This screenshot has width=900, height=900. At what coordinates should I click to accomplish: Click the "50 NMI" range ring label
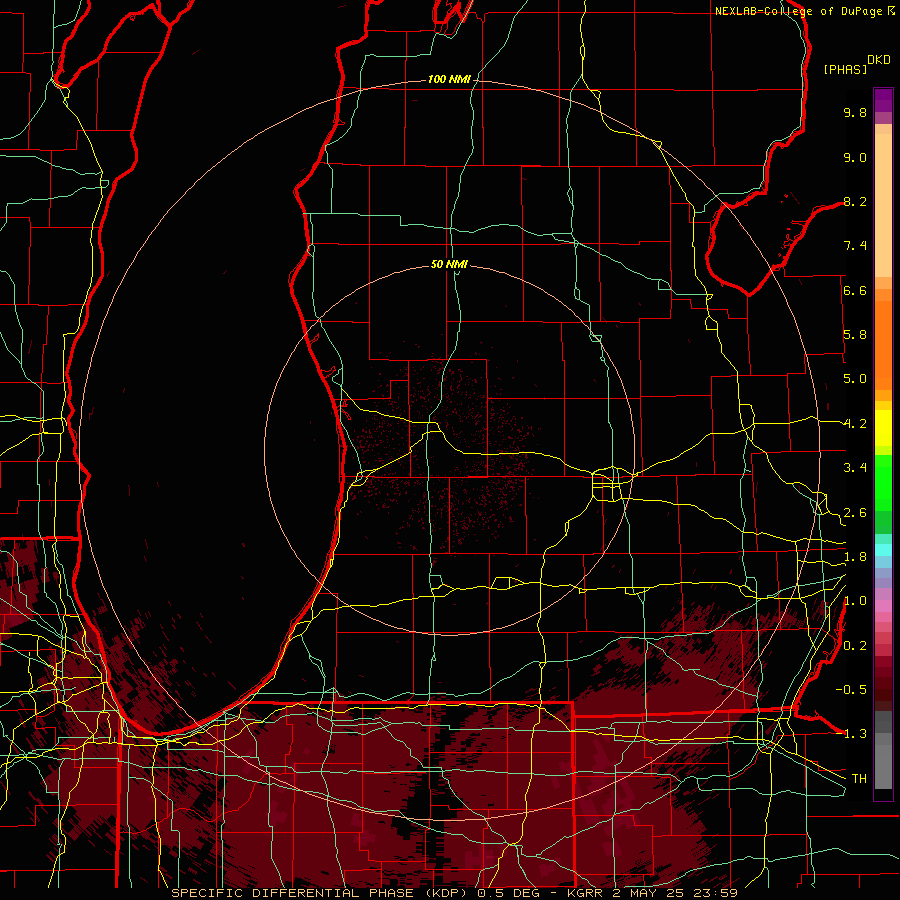[449, 264]
